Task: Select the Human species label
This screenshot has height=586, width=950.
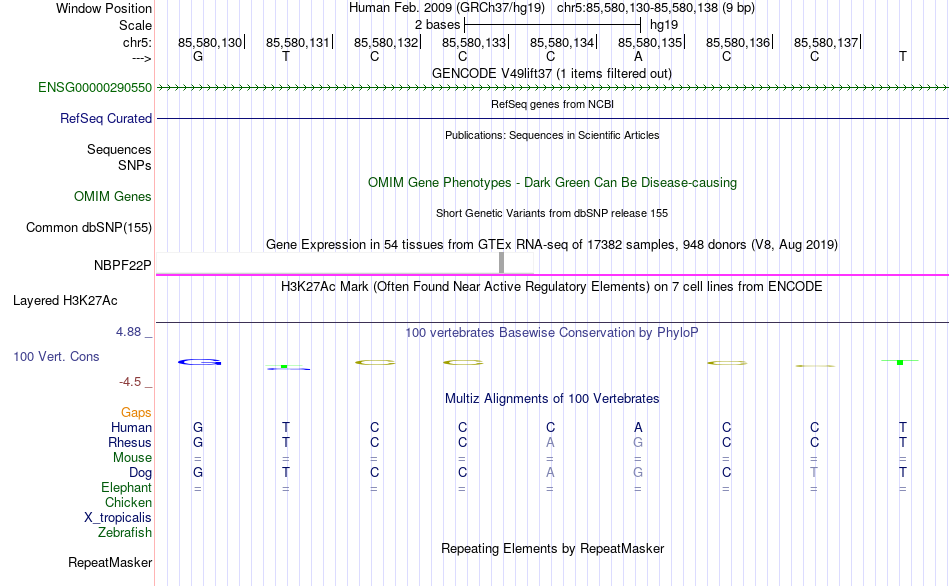Action: (131, 428)
